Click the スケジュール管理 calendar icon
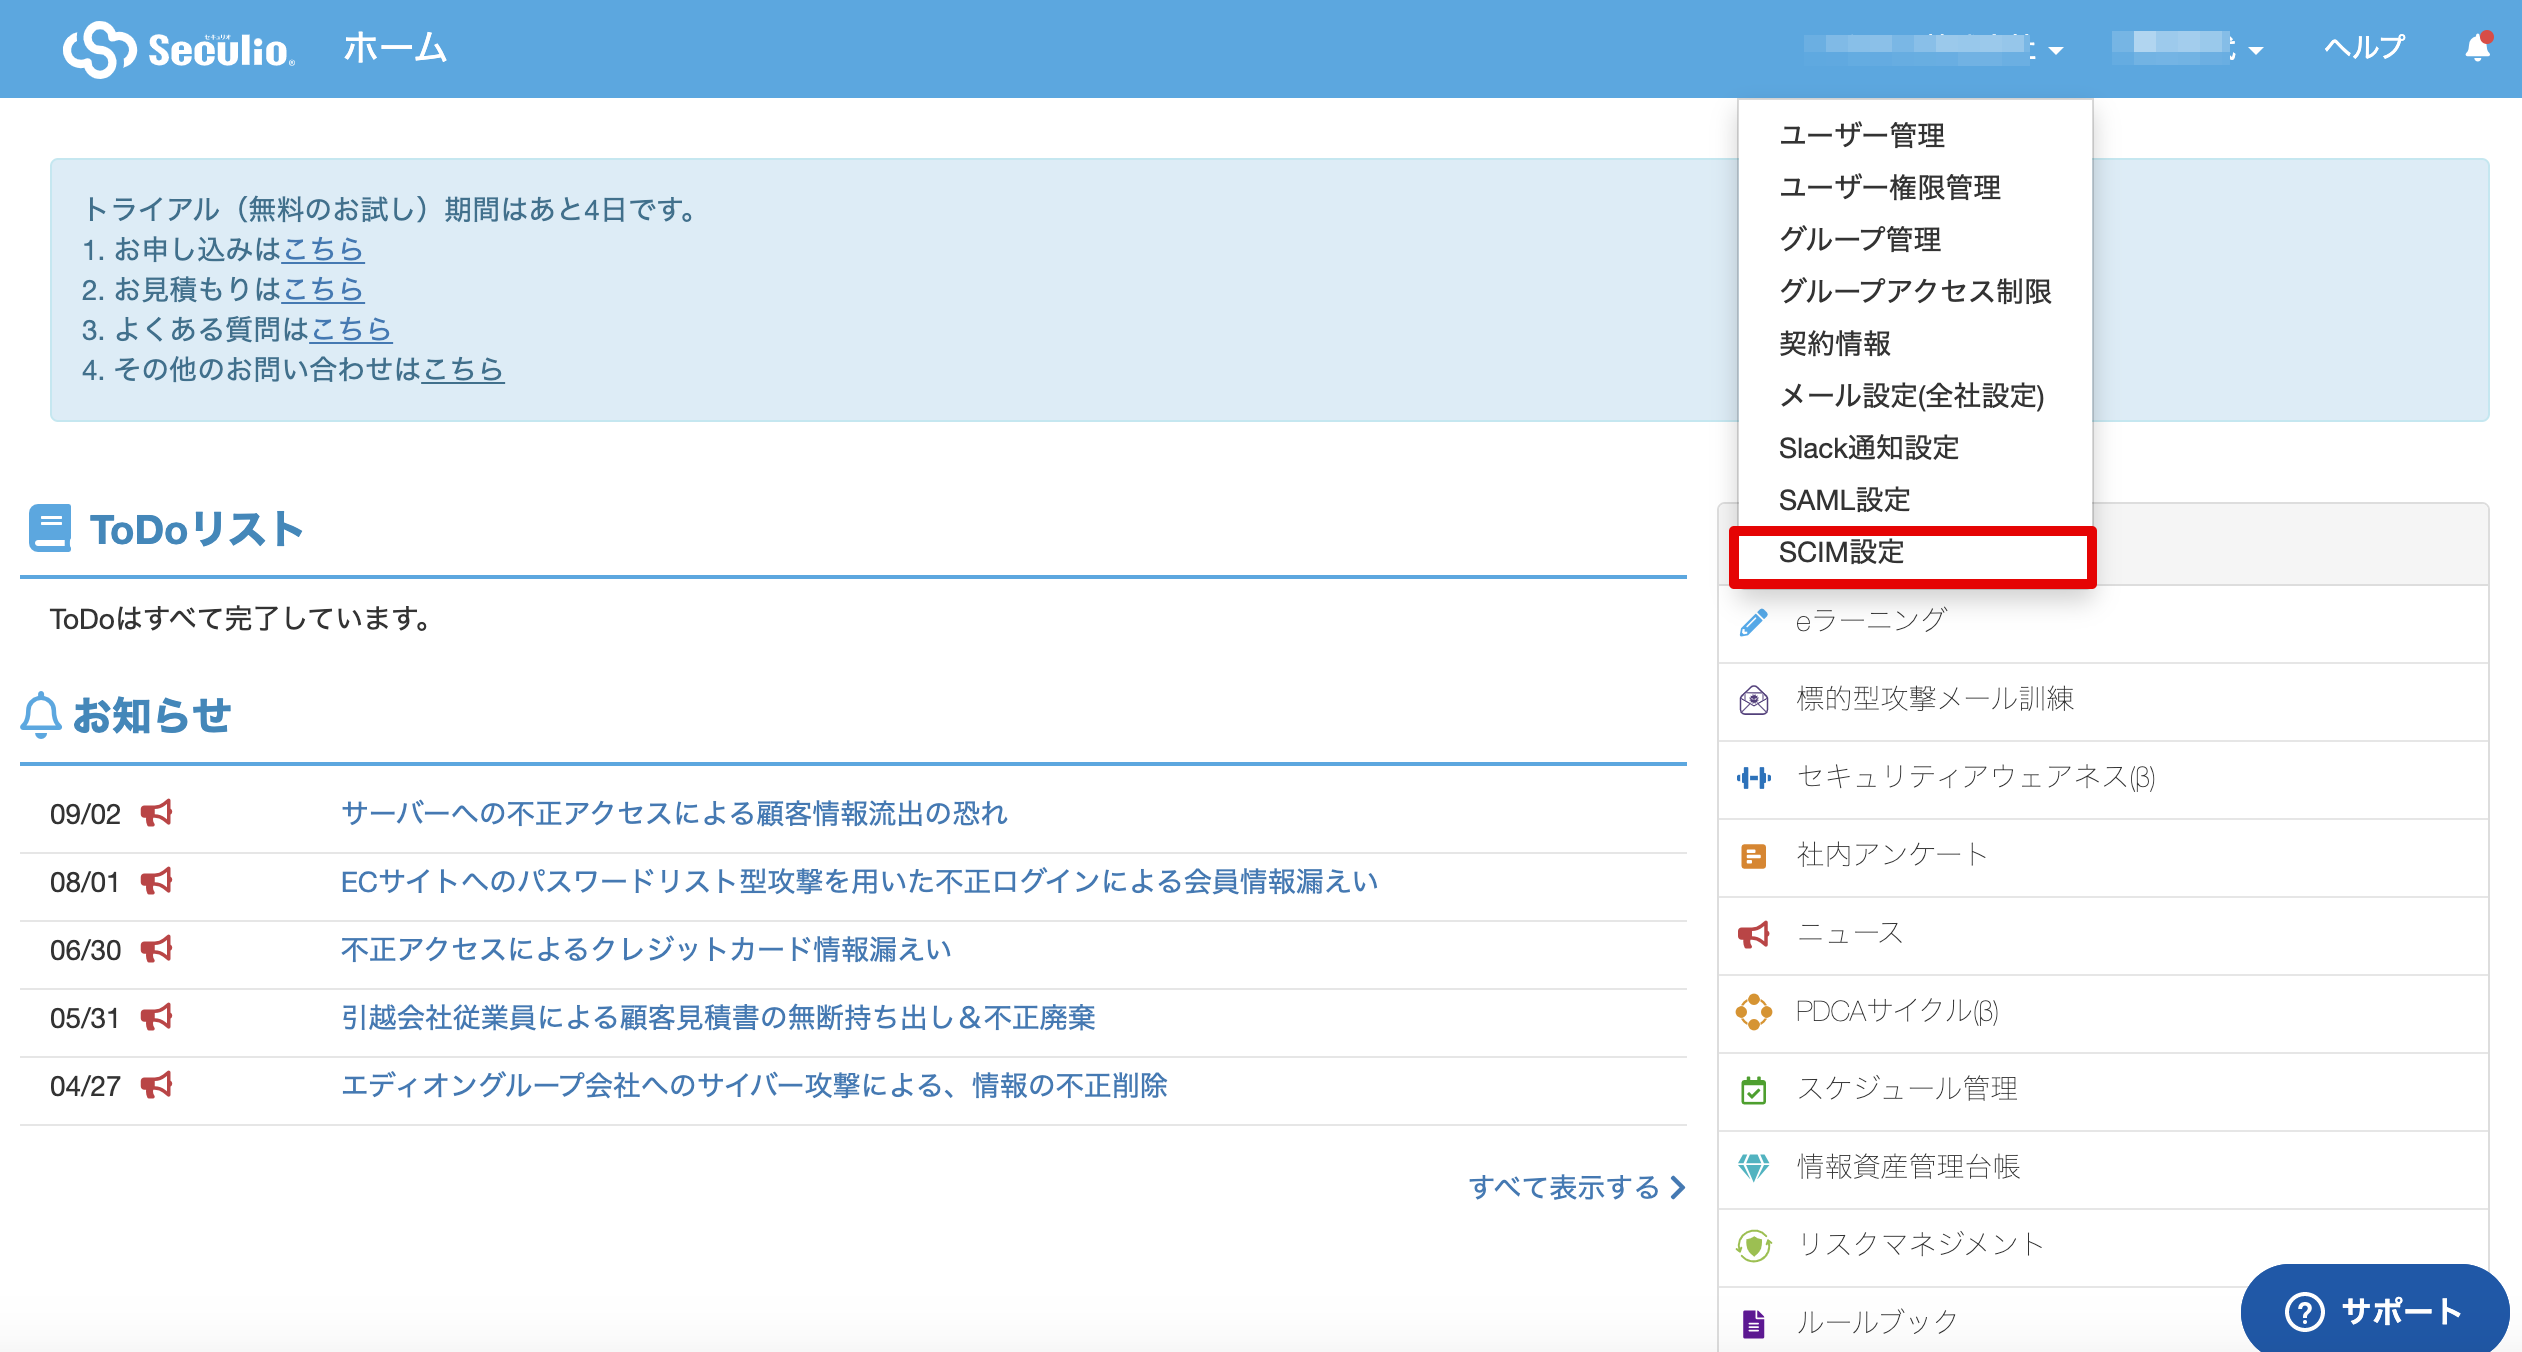 click(1754, 1090)
